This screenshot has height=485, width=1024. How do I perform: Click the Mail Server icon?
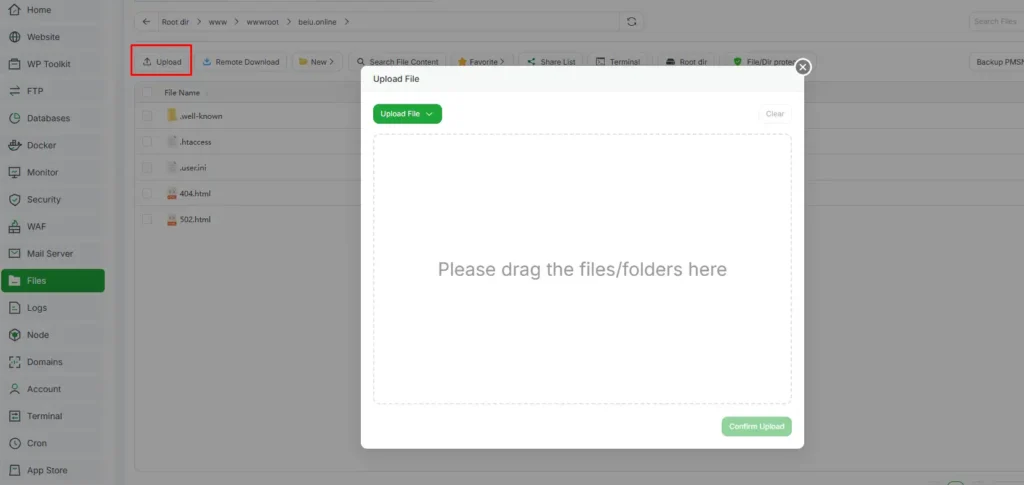point(16,253)
